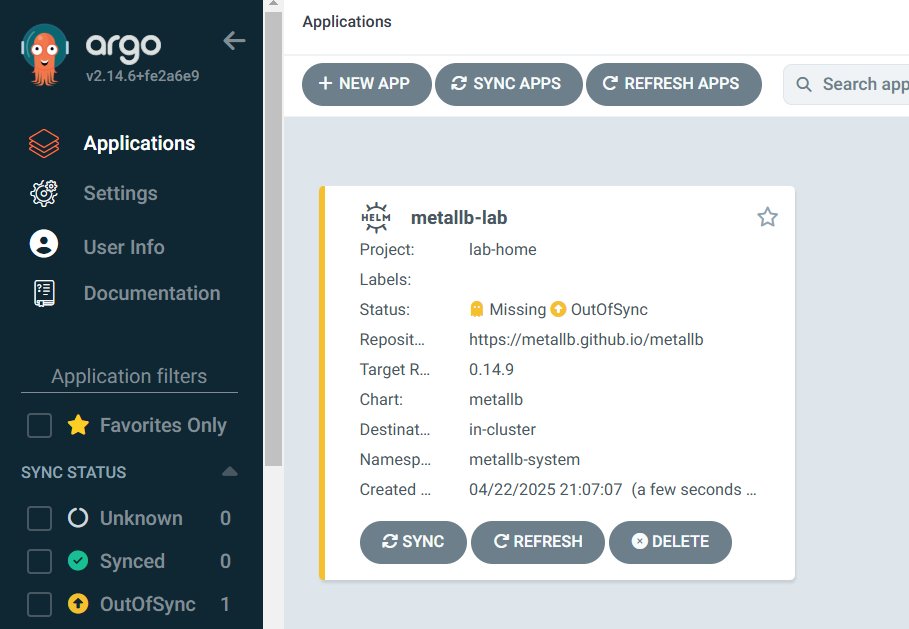Screen dimensions: 909x629
Task: Click the Applications breadcrumb heading
Action: pos(347,21)
